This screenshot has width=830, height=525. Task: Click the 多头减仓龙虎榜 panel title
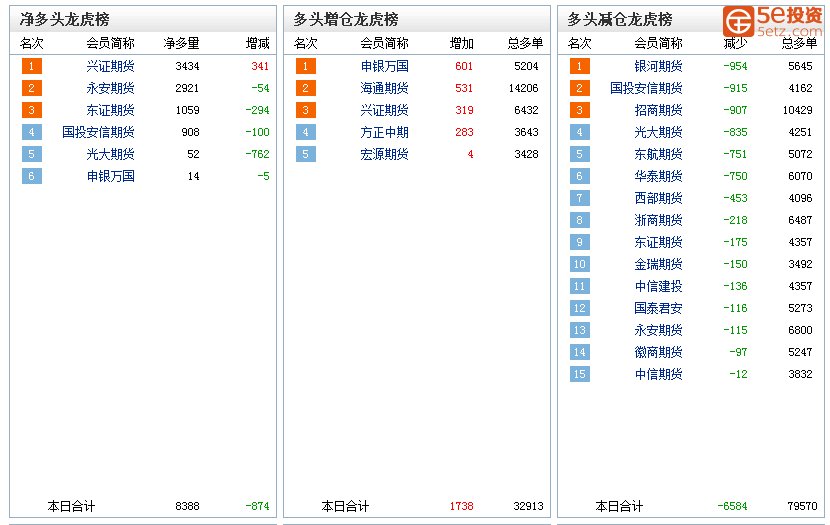(620, 20)
